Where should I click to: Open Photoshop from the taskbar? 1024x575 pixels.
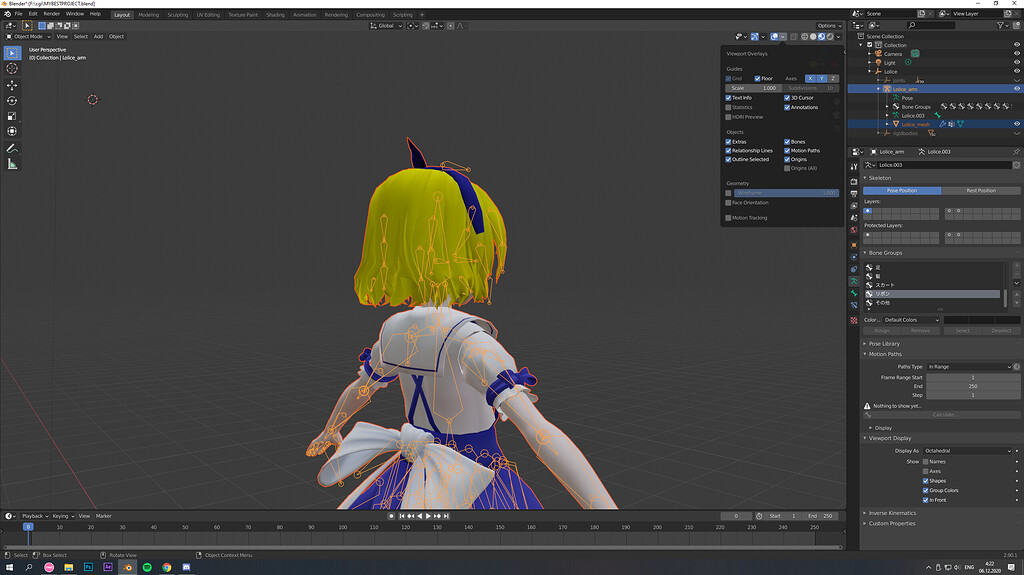coord(88,567)
